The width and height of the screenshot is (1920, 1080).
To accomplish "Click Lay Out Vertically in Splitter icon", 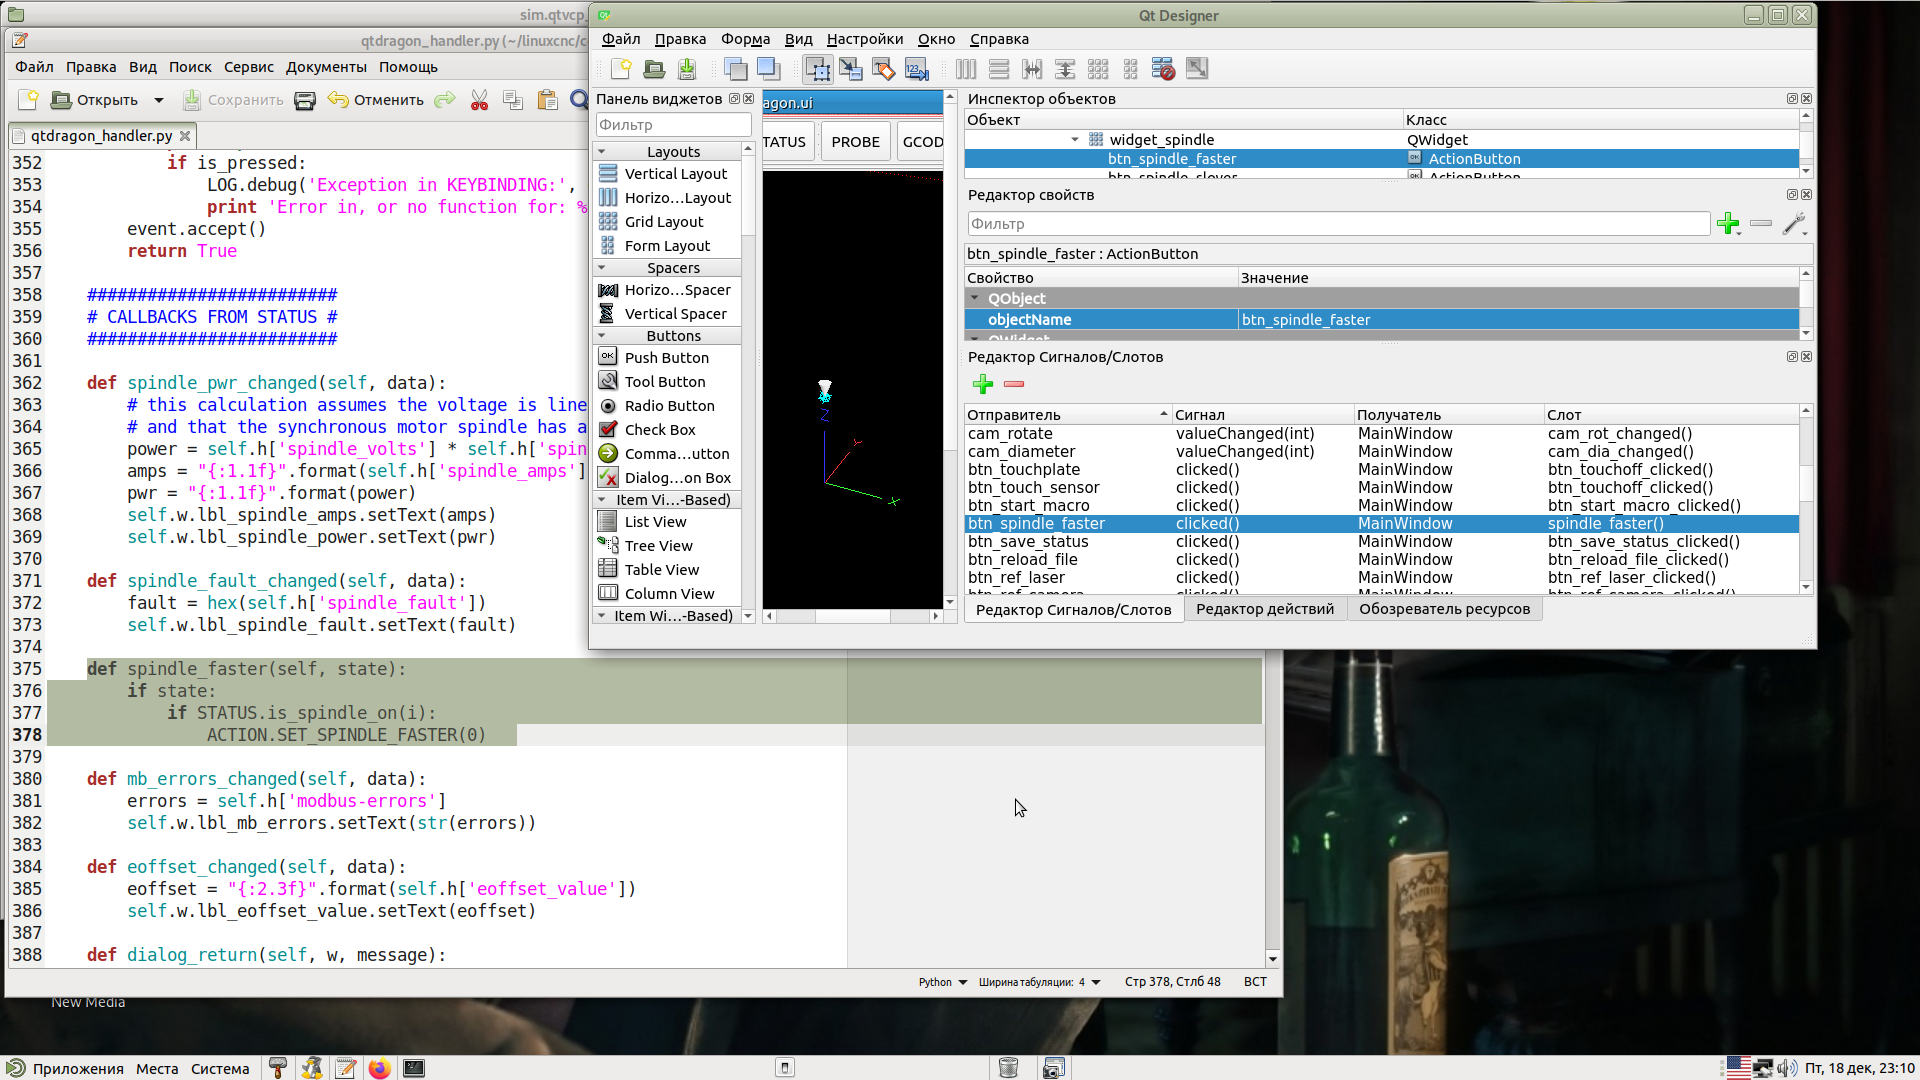I will 1065,69.
